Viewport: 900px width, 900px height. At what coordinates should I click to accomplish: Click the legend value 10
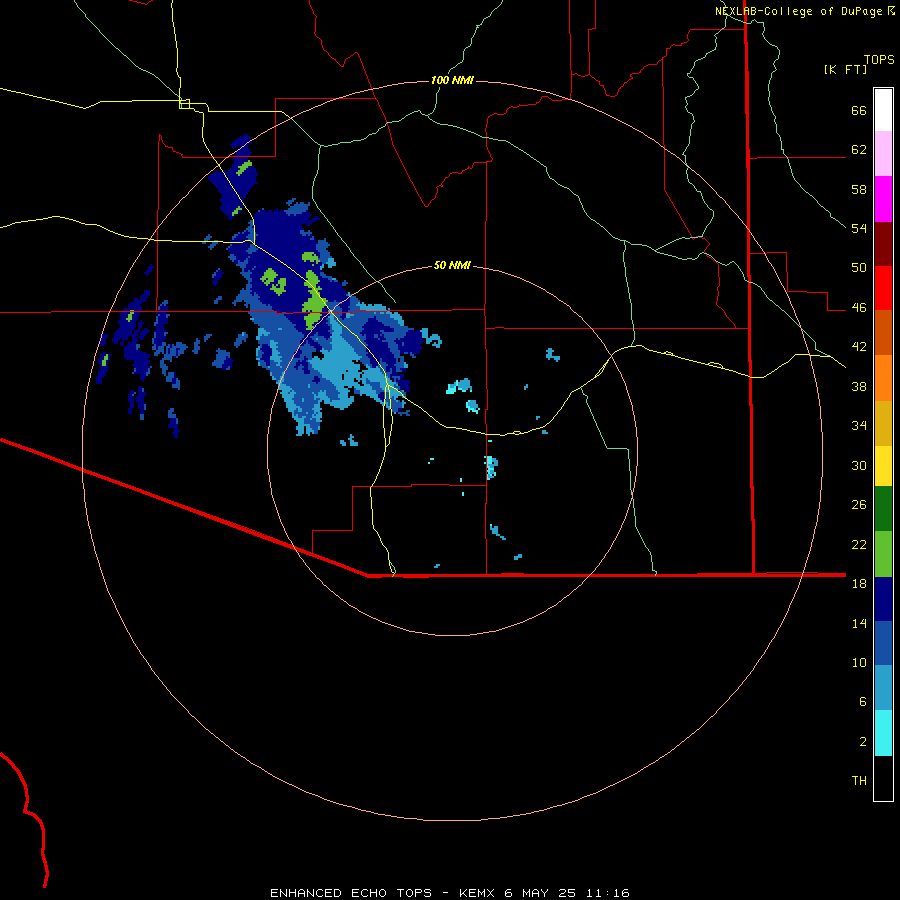[x=859, y=662]
